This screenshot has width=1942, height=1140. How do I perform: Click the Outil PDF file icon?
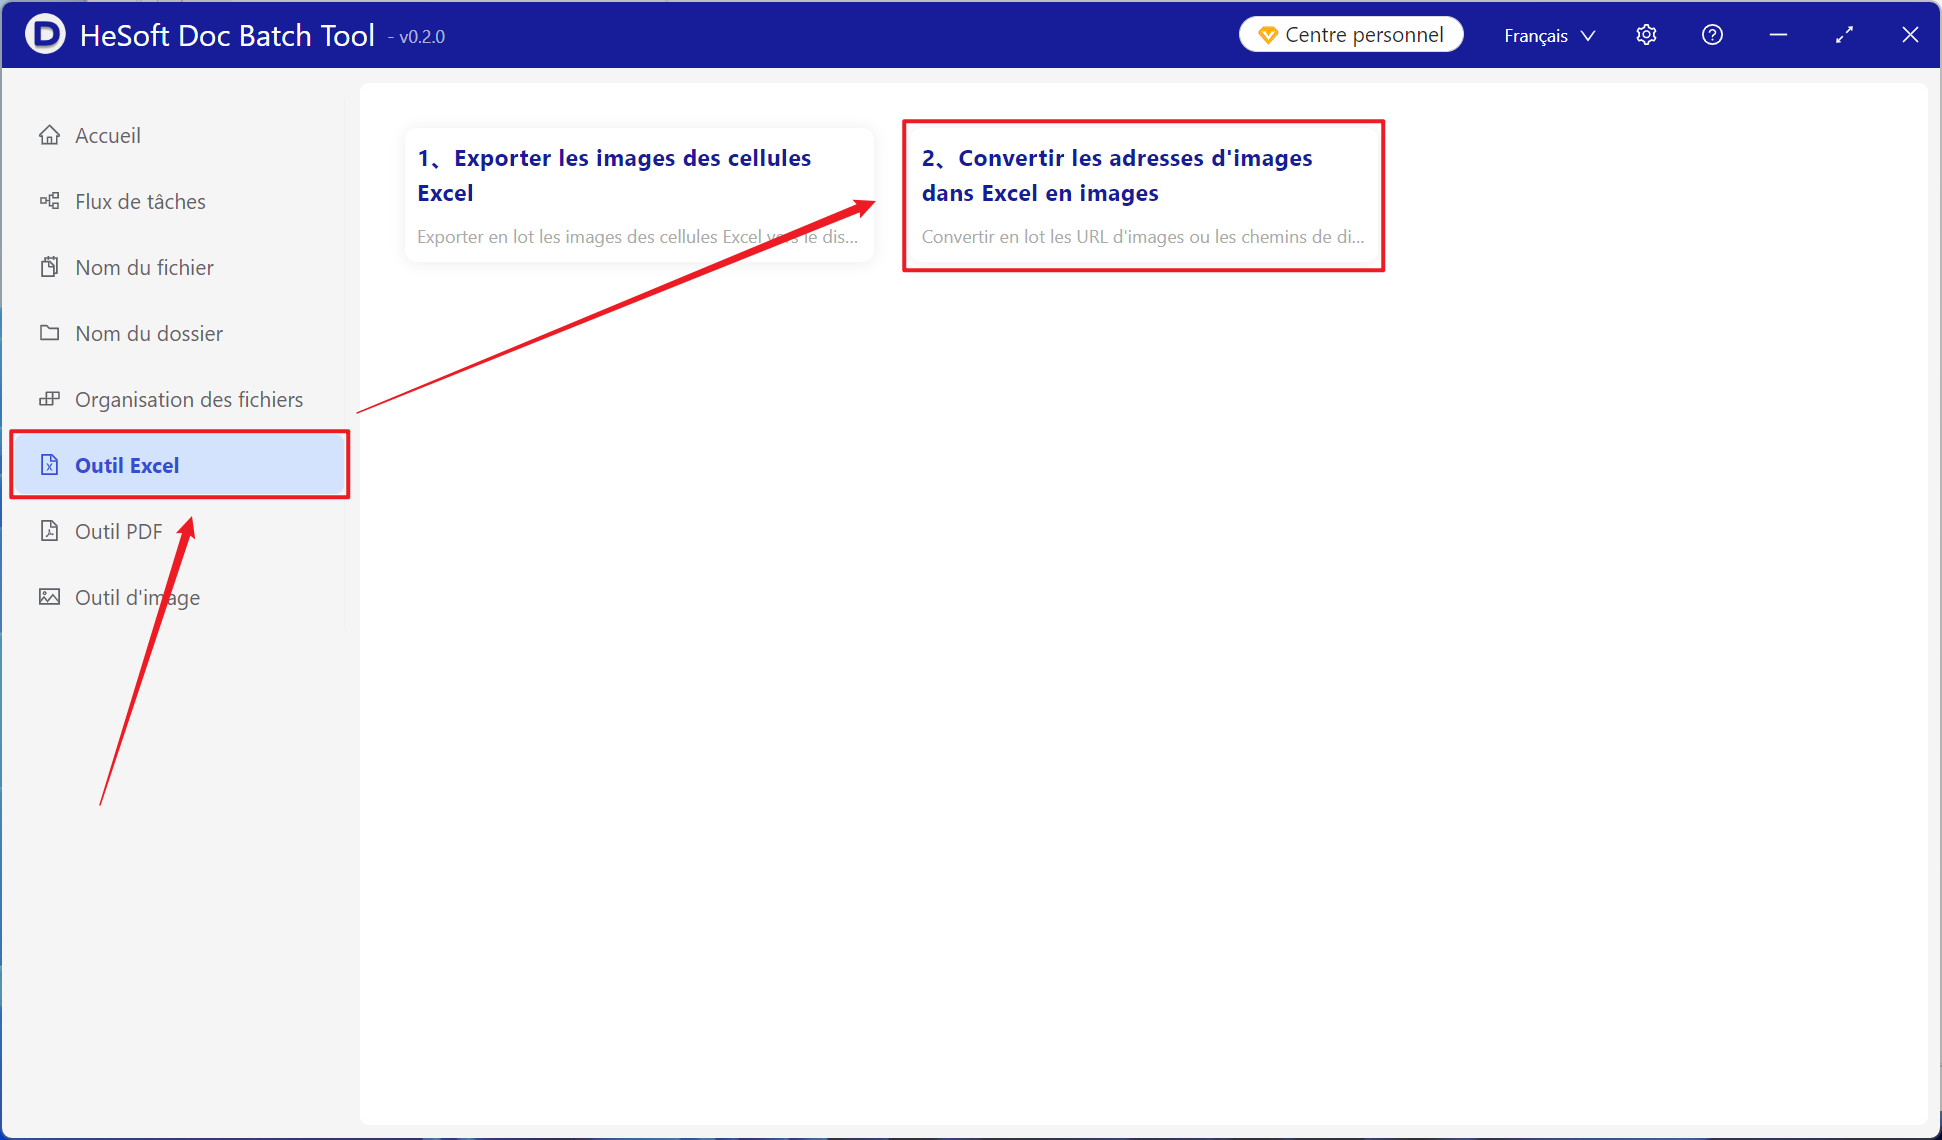[49, 531]
